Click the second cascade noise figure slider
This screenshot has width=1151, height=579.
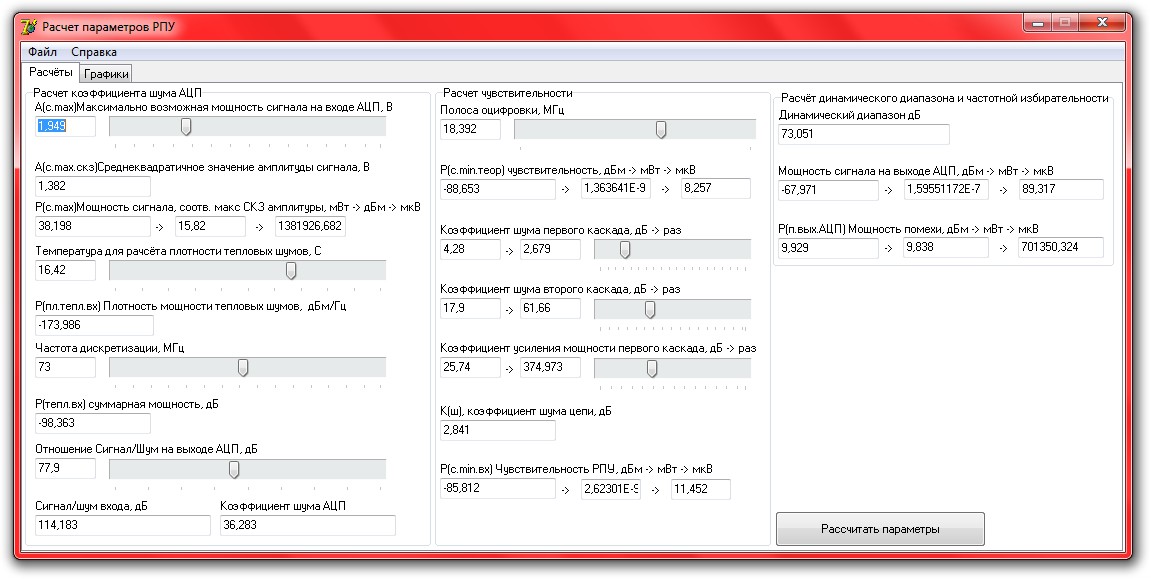tap(672, 310)
